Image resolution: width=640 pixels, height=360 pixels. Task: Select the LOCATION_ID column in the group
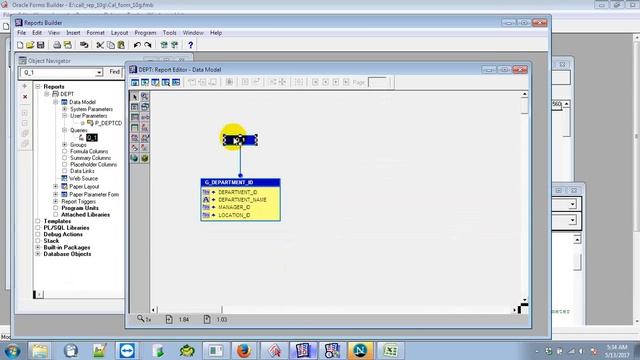coord(234,215)
